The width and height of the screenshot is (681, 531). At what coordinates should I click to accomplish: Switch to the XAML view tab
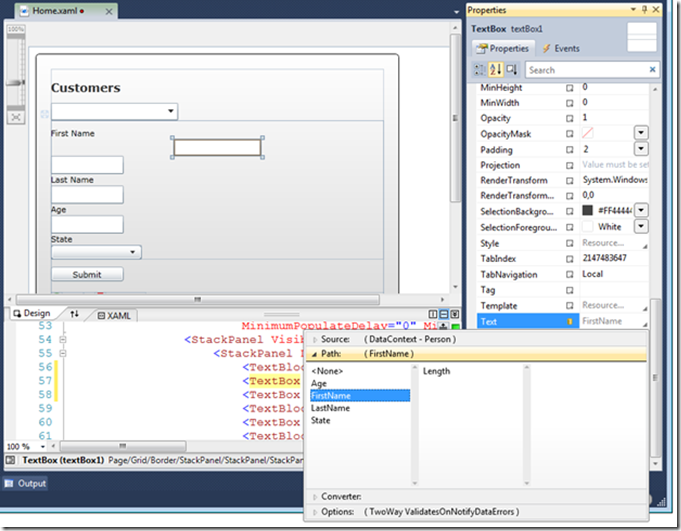pos(114,316)
